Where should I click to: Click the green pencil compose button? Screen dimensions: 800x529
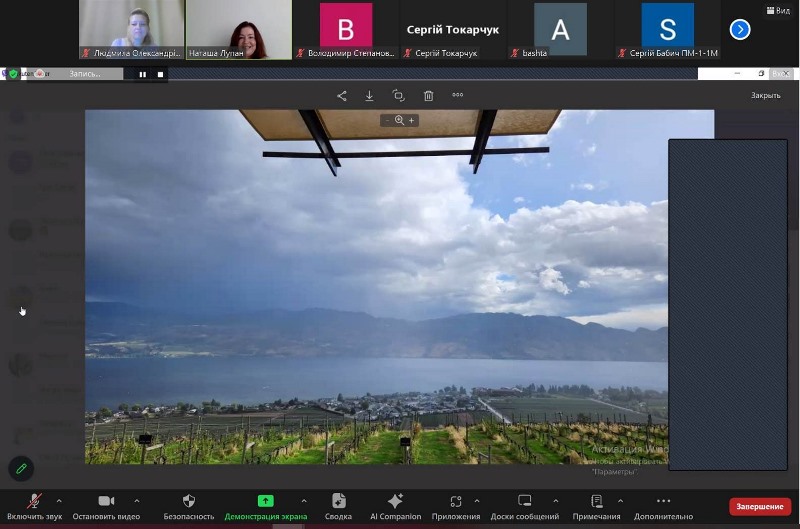coord(21,468)
